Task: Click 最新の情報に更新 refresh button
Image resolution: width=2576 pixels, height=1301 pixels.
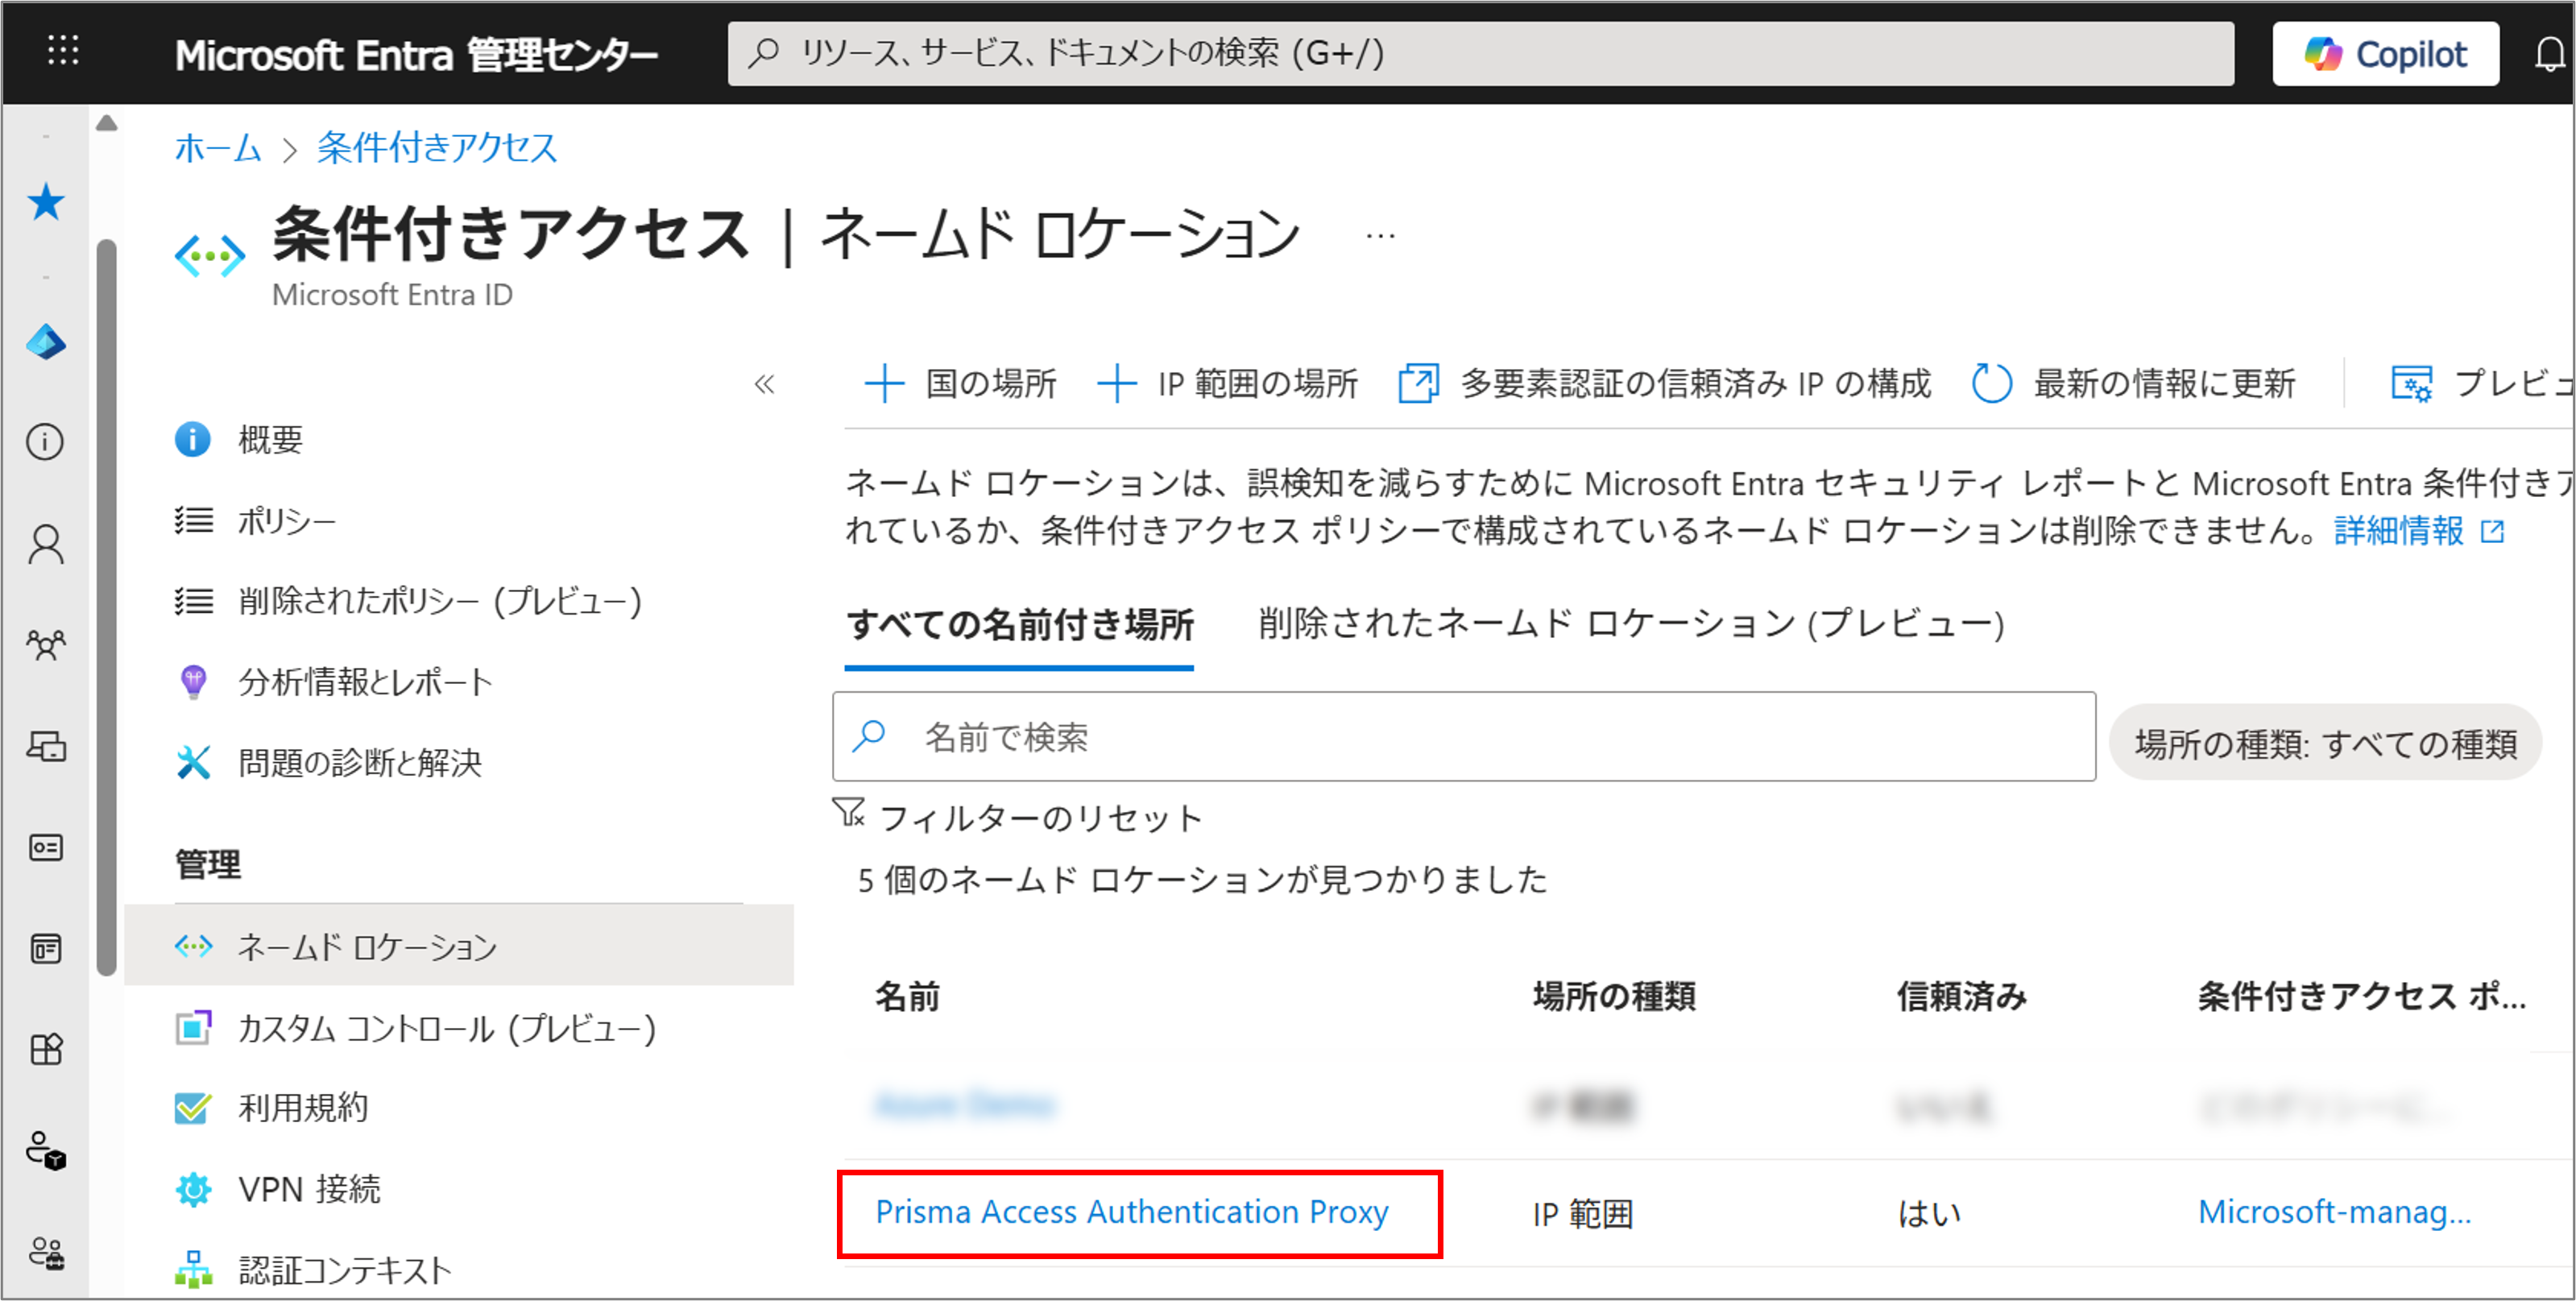Action: pos(2133,384)
